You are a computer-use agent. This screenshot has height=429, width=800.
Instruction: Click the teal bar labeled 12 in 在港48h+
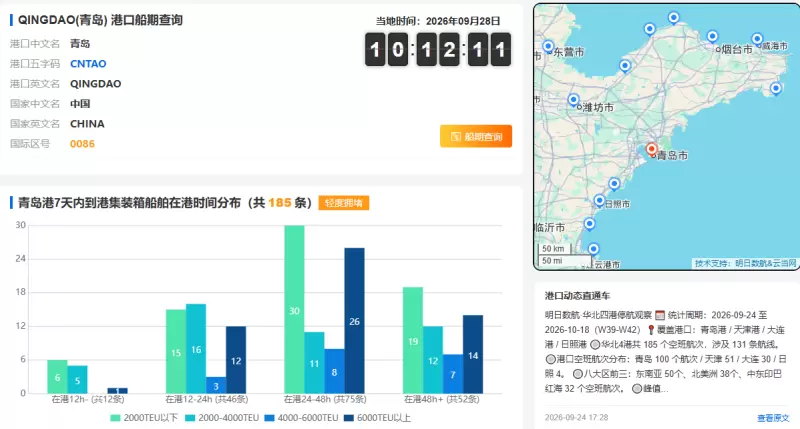point(433,360)
